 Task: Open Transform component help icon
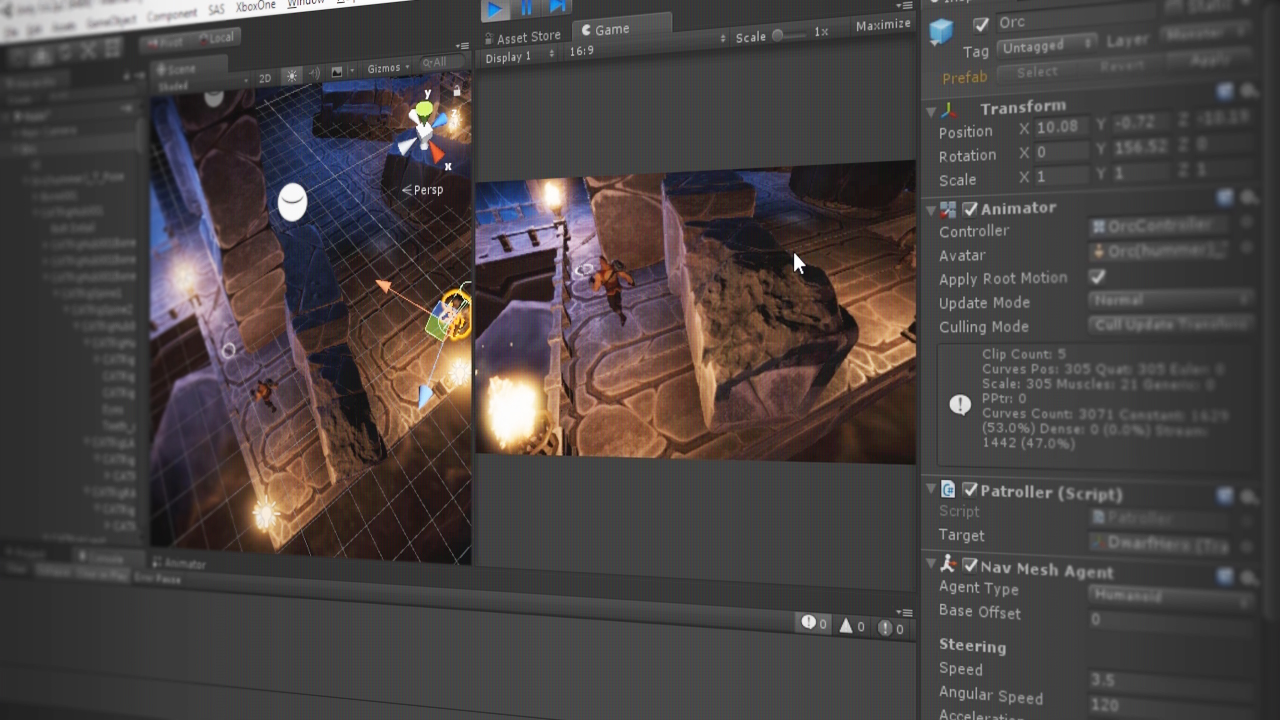click(1225, 92)
